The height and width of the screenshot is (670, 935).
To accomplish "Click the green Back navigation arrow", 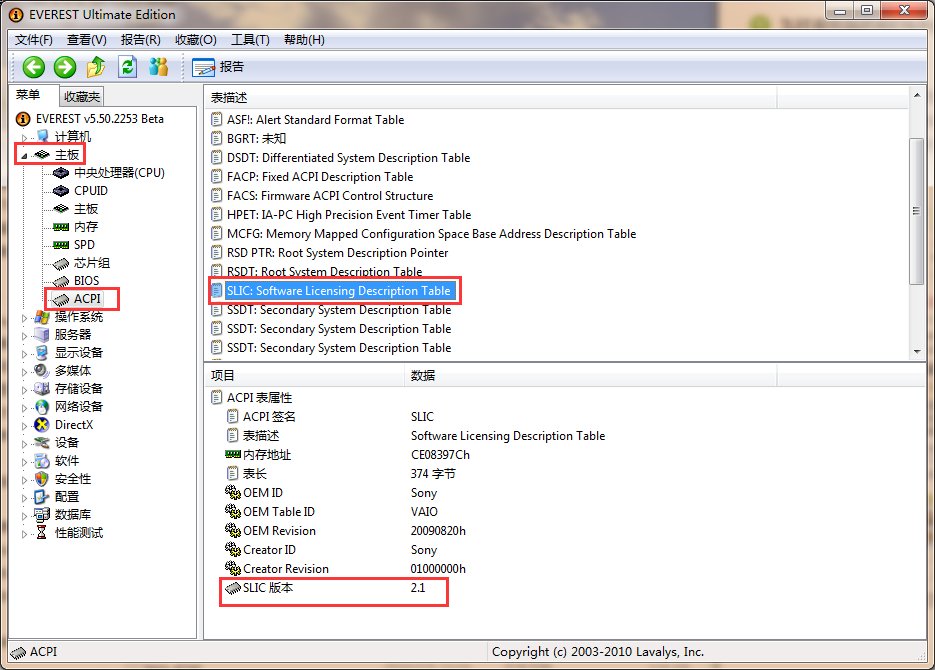I will (x=32, y=67).
